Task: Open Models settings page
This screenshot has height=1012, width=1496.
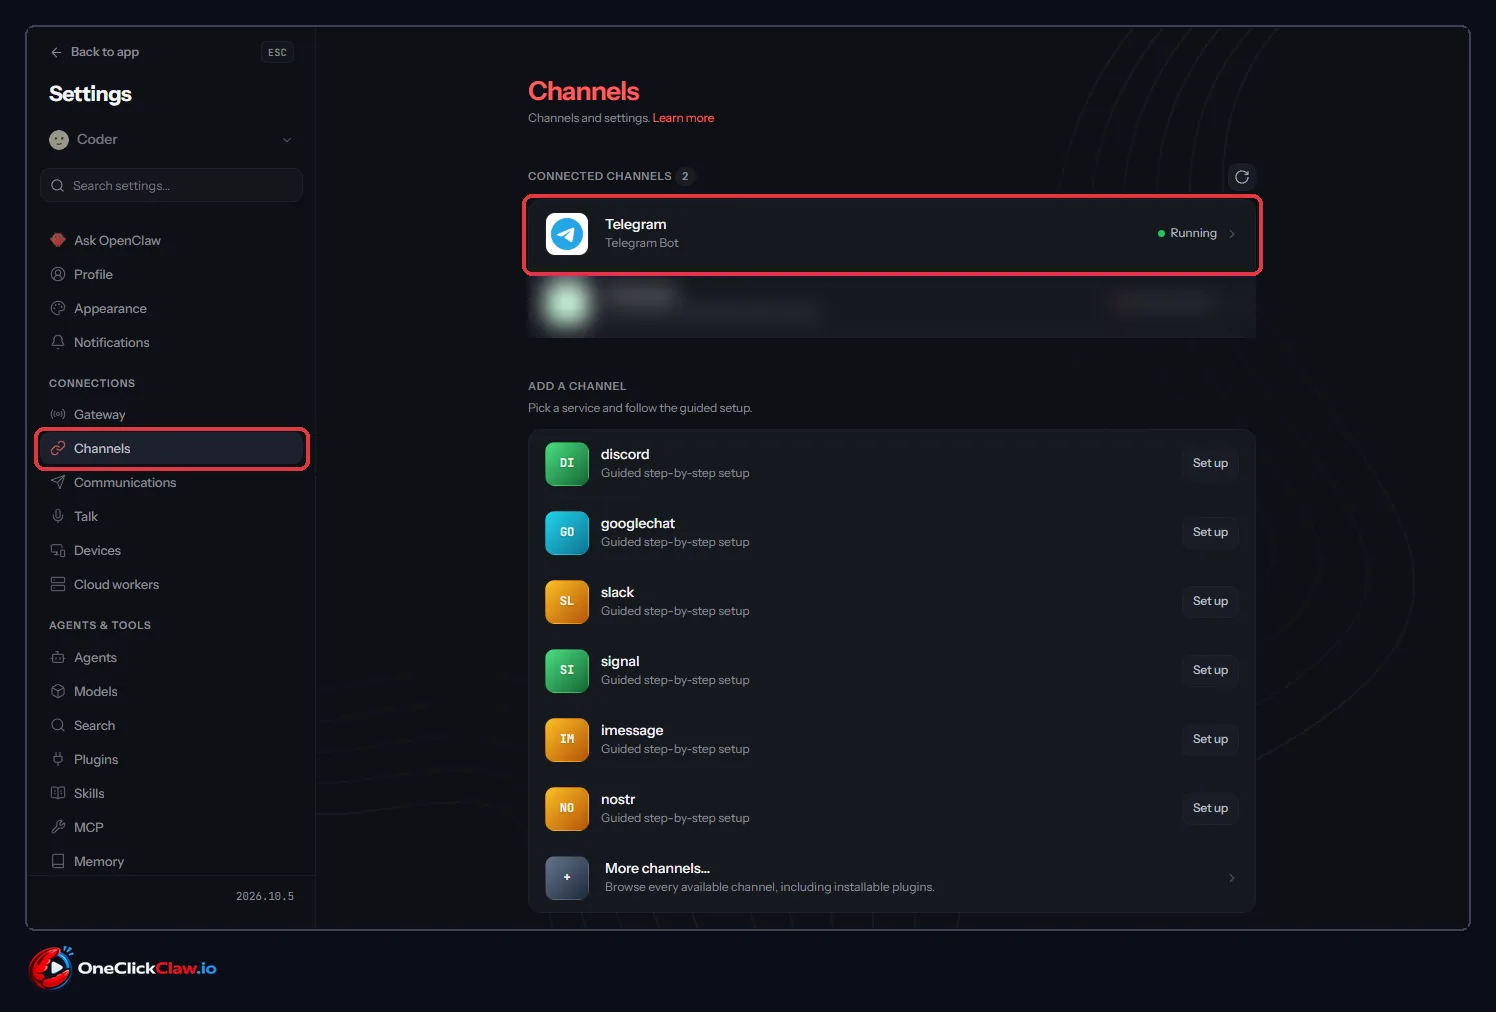Action: pos(171,691)
